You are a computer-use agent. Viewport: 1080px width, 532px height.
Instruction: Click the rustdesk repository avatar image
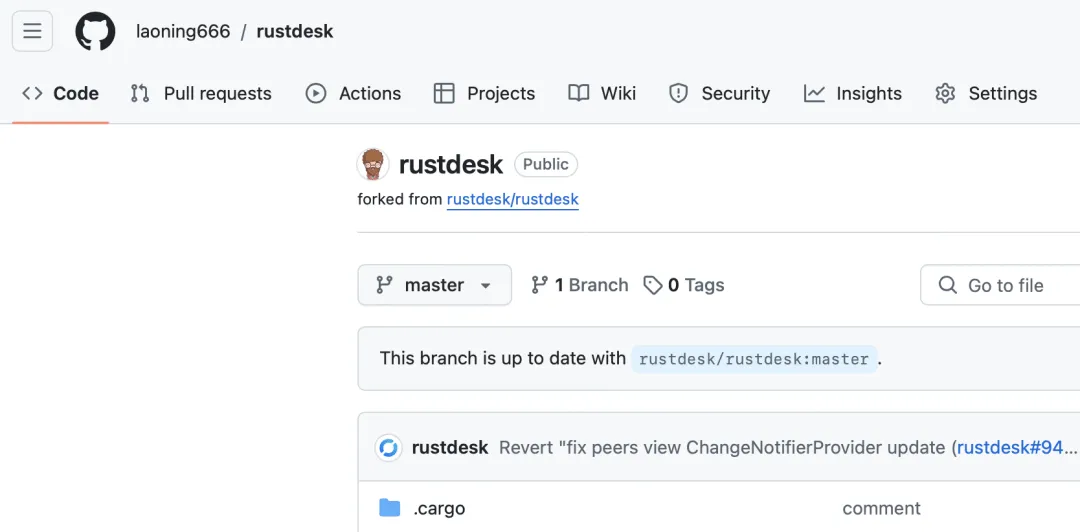(373, 164)
